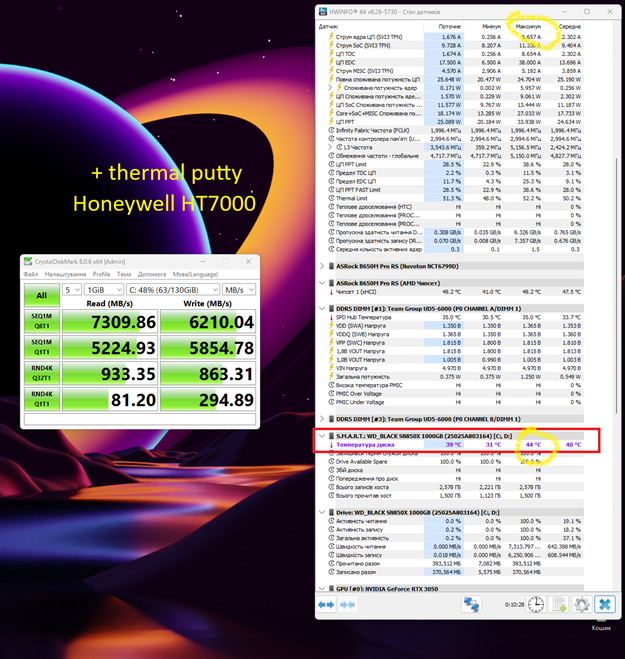Click the HWiNFO vertical scrollbar thumb
The width and height of the screenshot is (625, 659).
pyautogui.click(x=617, y=286)
